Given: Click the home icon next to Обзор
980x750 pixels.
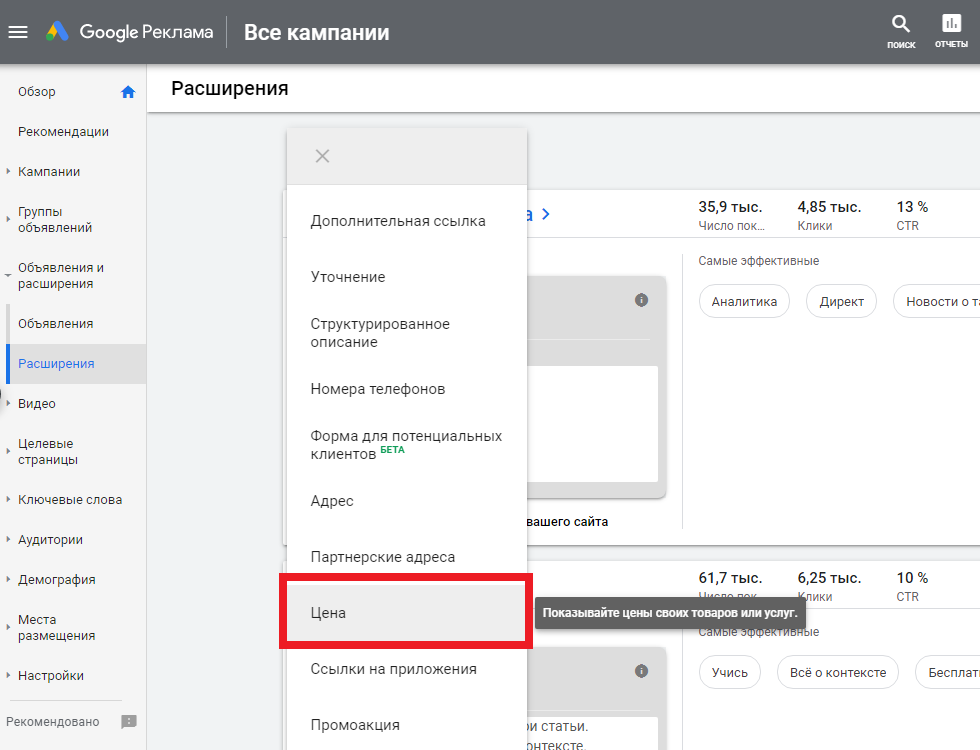Looking at the screenshot, I should 128,92.
